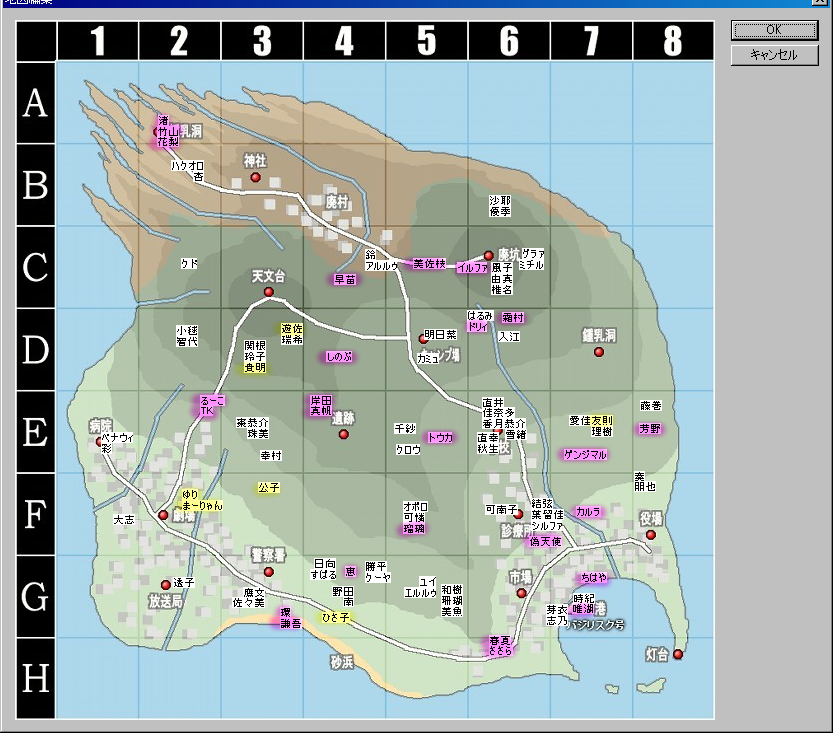Image resolution: width=833 pixels, height=733 pixels.
Task: Select row header H
Action: (36, 678)
